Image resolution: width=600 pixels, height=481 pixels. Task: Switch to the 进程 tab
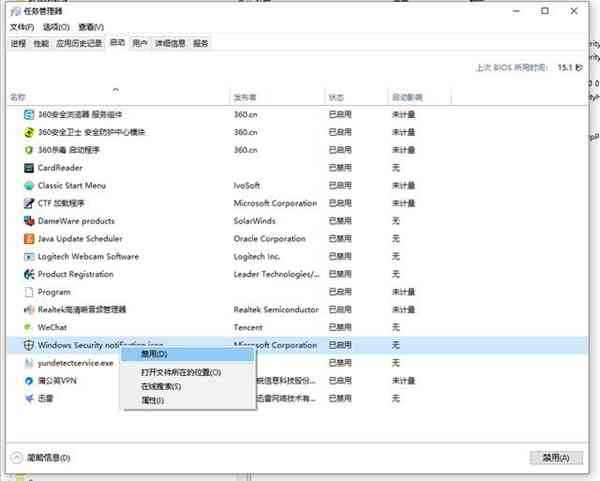pos(18,44)
